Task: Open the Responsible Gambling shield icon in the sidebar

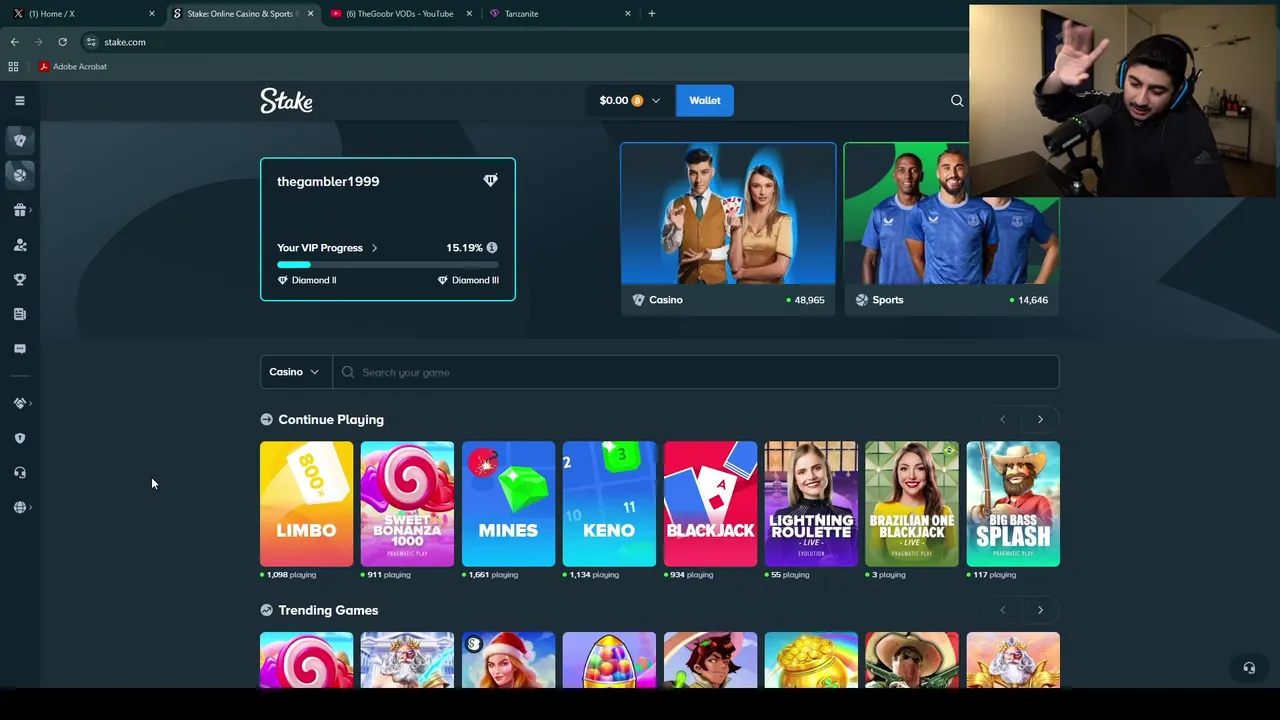Action: [20, 438]
